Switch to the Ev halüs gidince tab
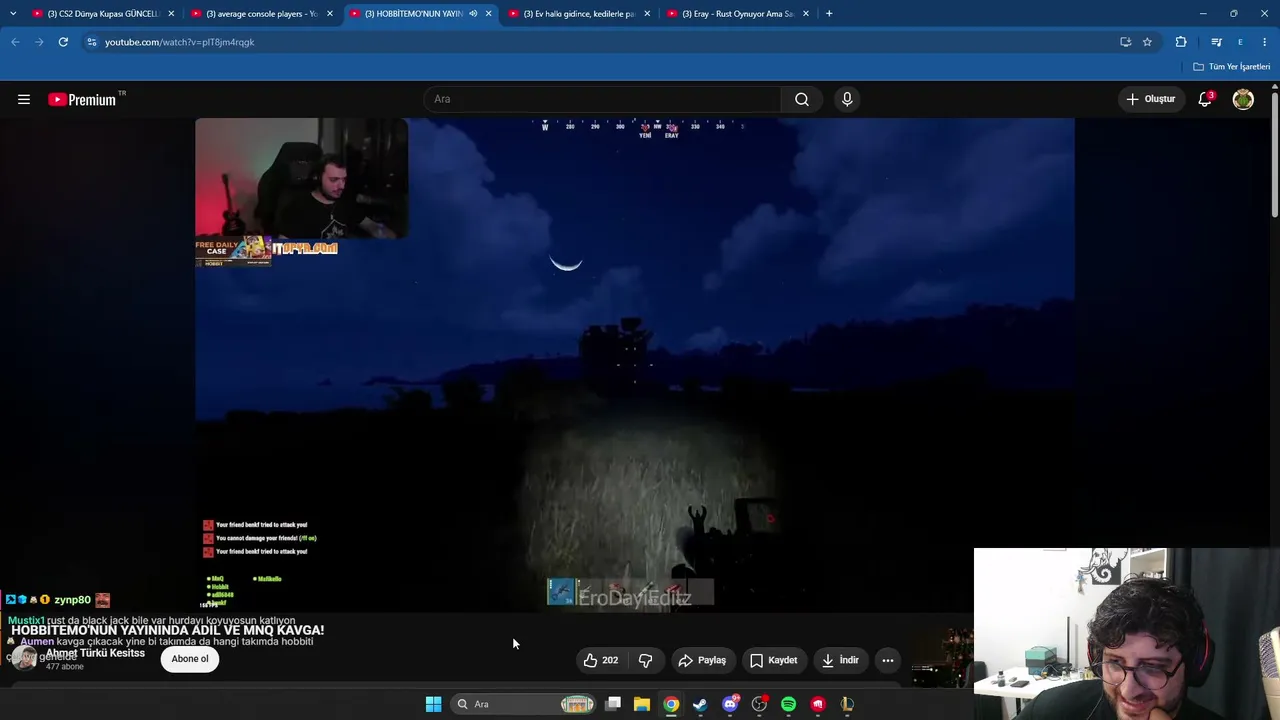 (x=579, y=14)
